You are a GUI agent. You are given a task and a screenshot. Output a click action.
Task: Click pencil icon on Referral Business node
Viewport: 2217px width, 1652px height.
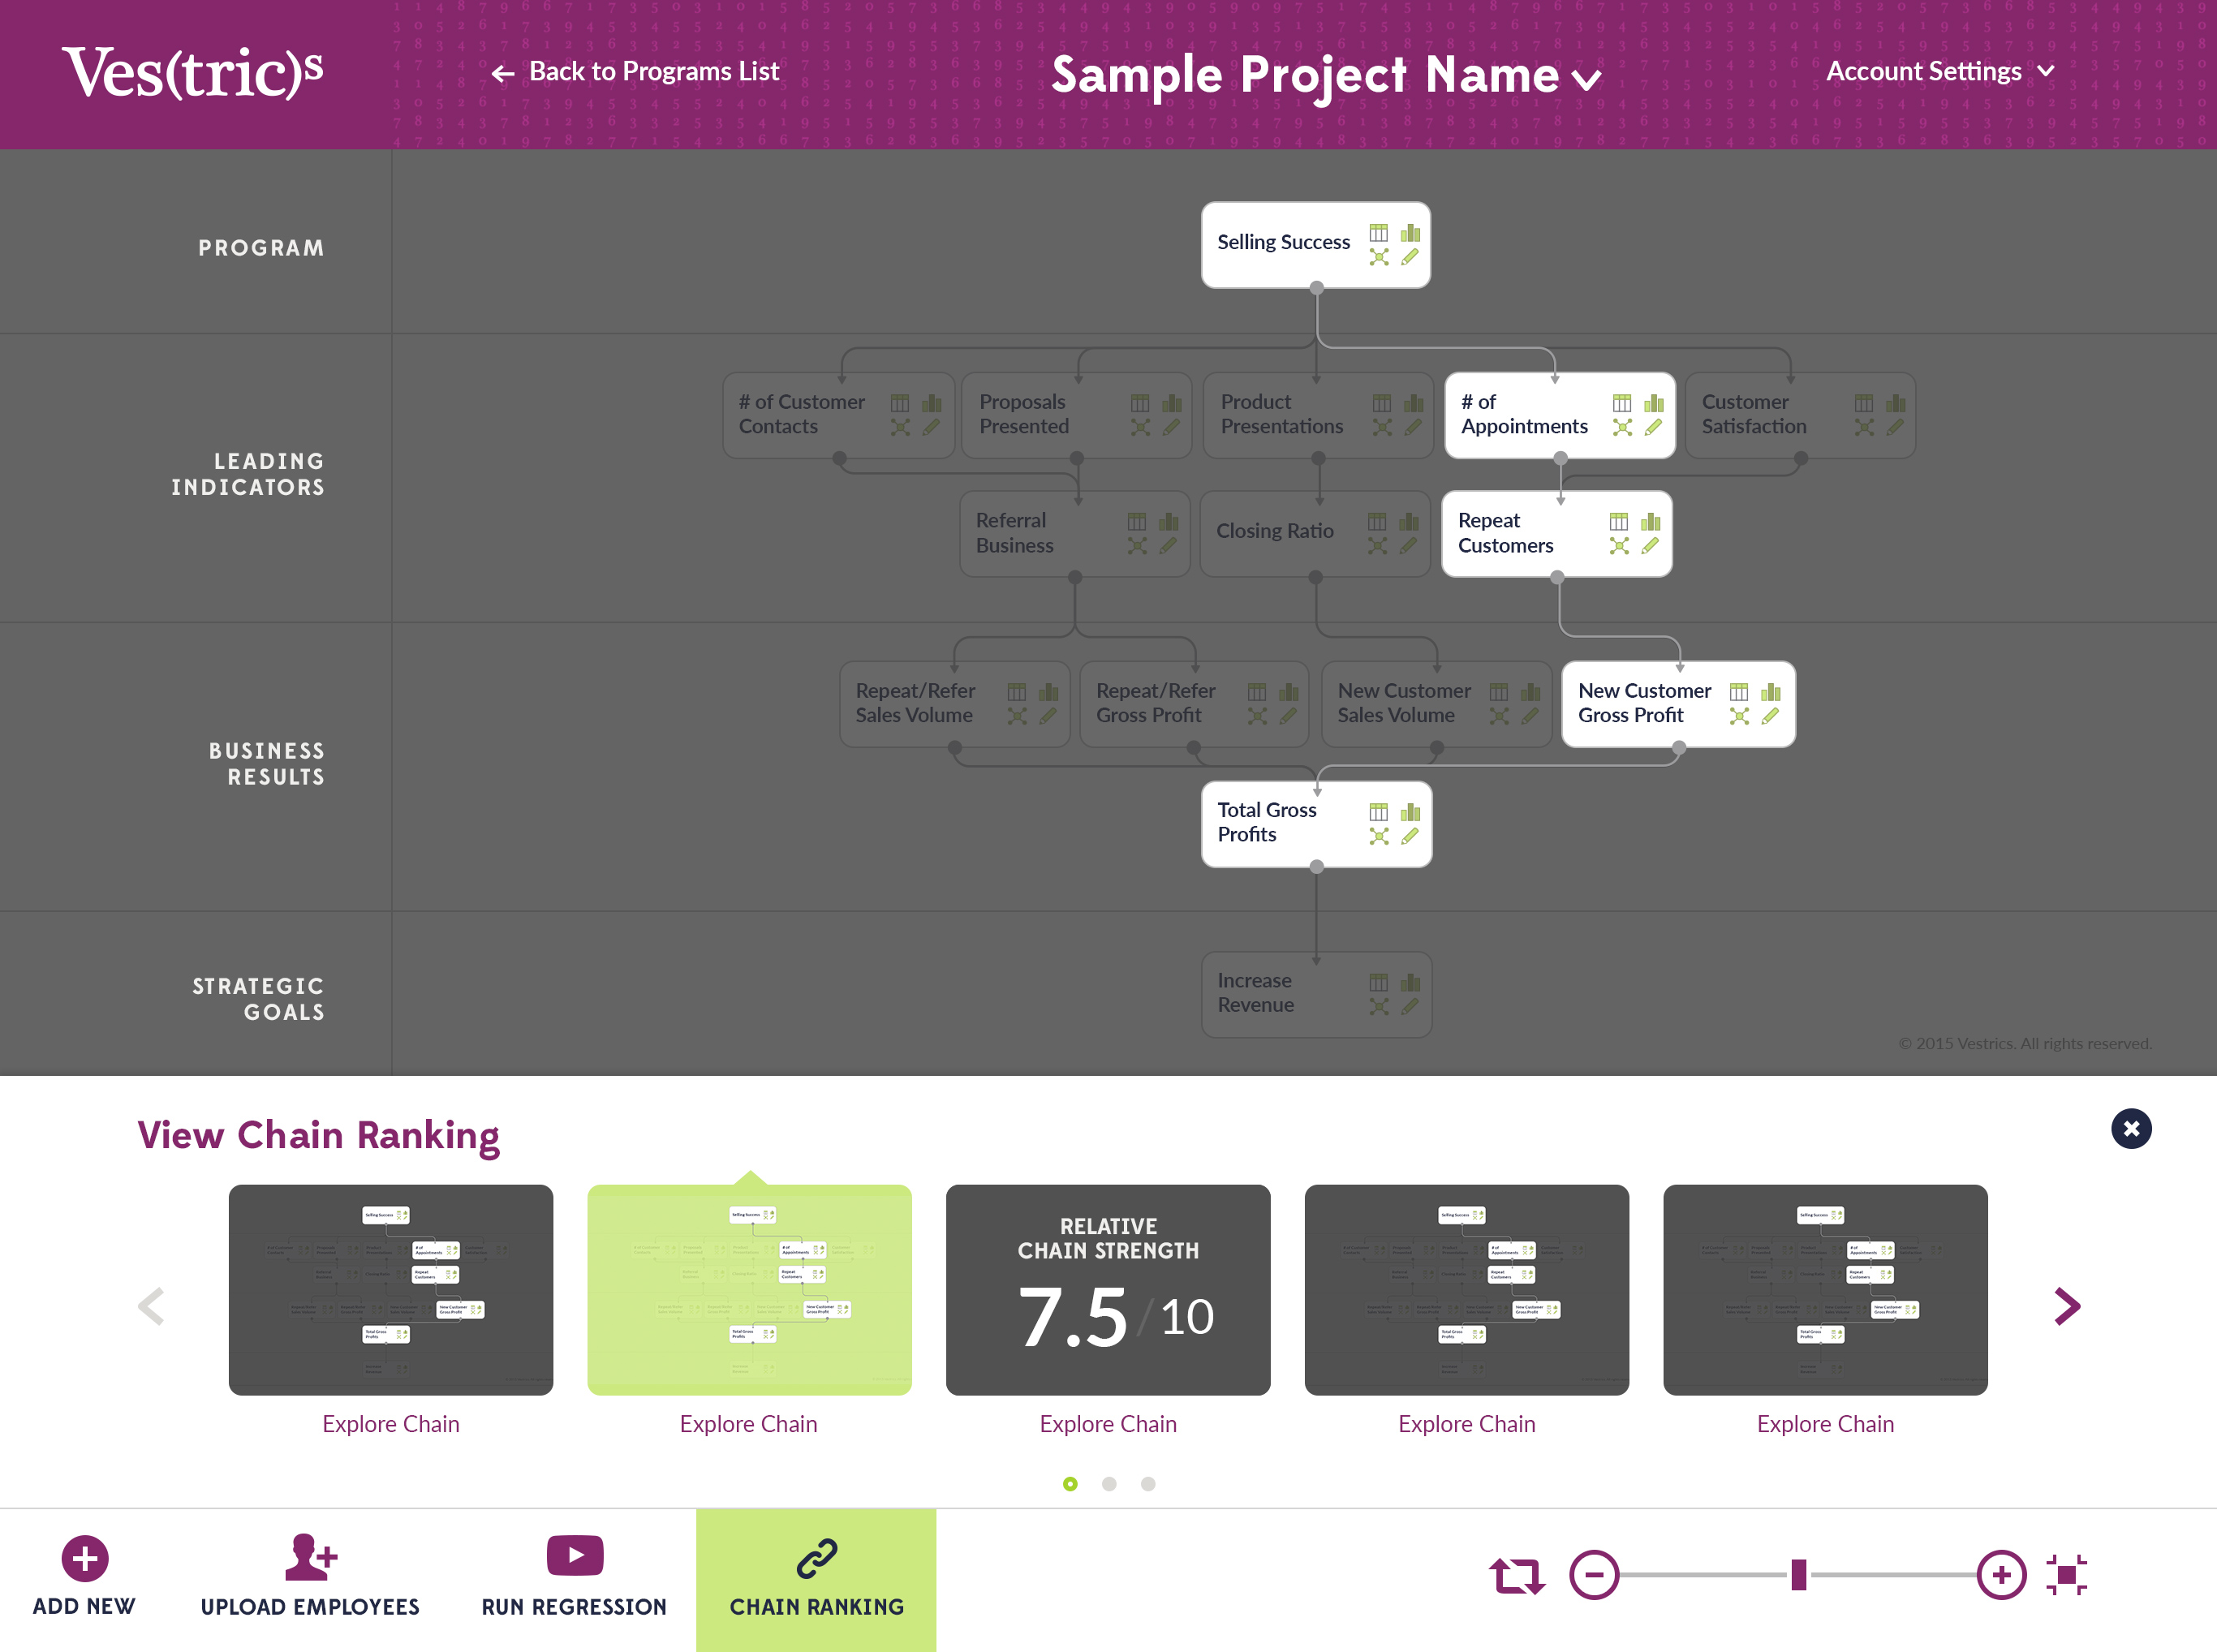(x=1168, y=546)
